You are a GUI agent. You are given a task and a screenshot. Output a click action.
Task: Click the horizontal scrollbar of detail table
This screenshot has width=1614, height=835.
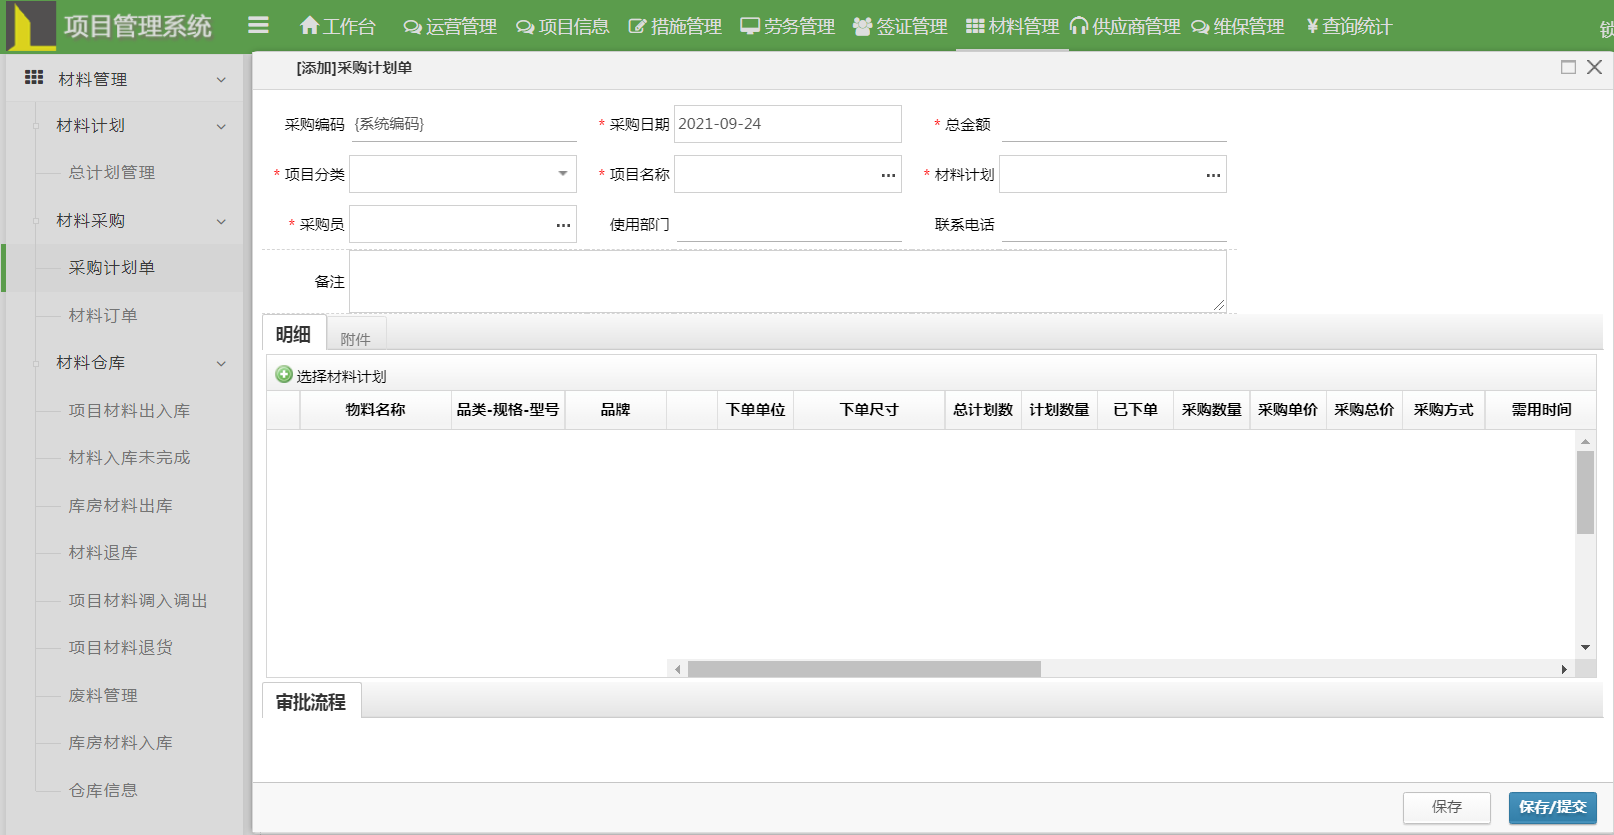tap(864, 669)
